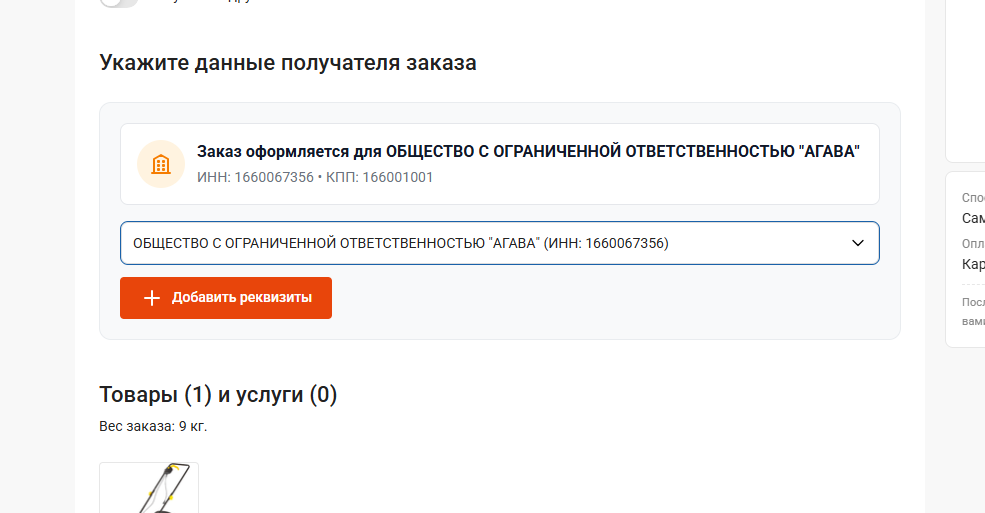Click the cut-off "Опл…" label in sidebar
Image resolution: width=985 pixels, height=513 pixels.
(x=973, y=243)
